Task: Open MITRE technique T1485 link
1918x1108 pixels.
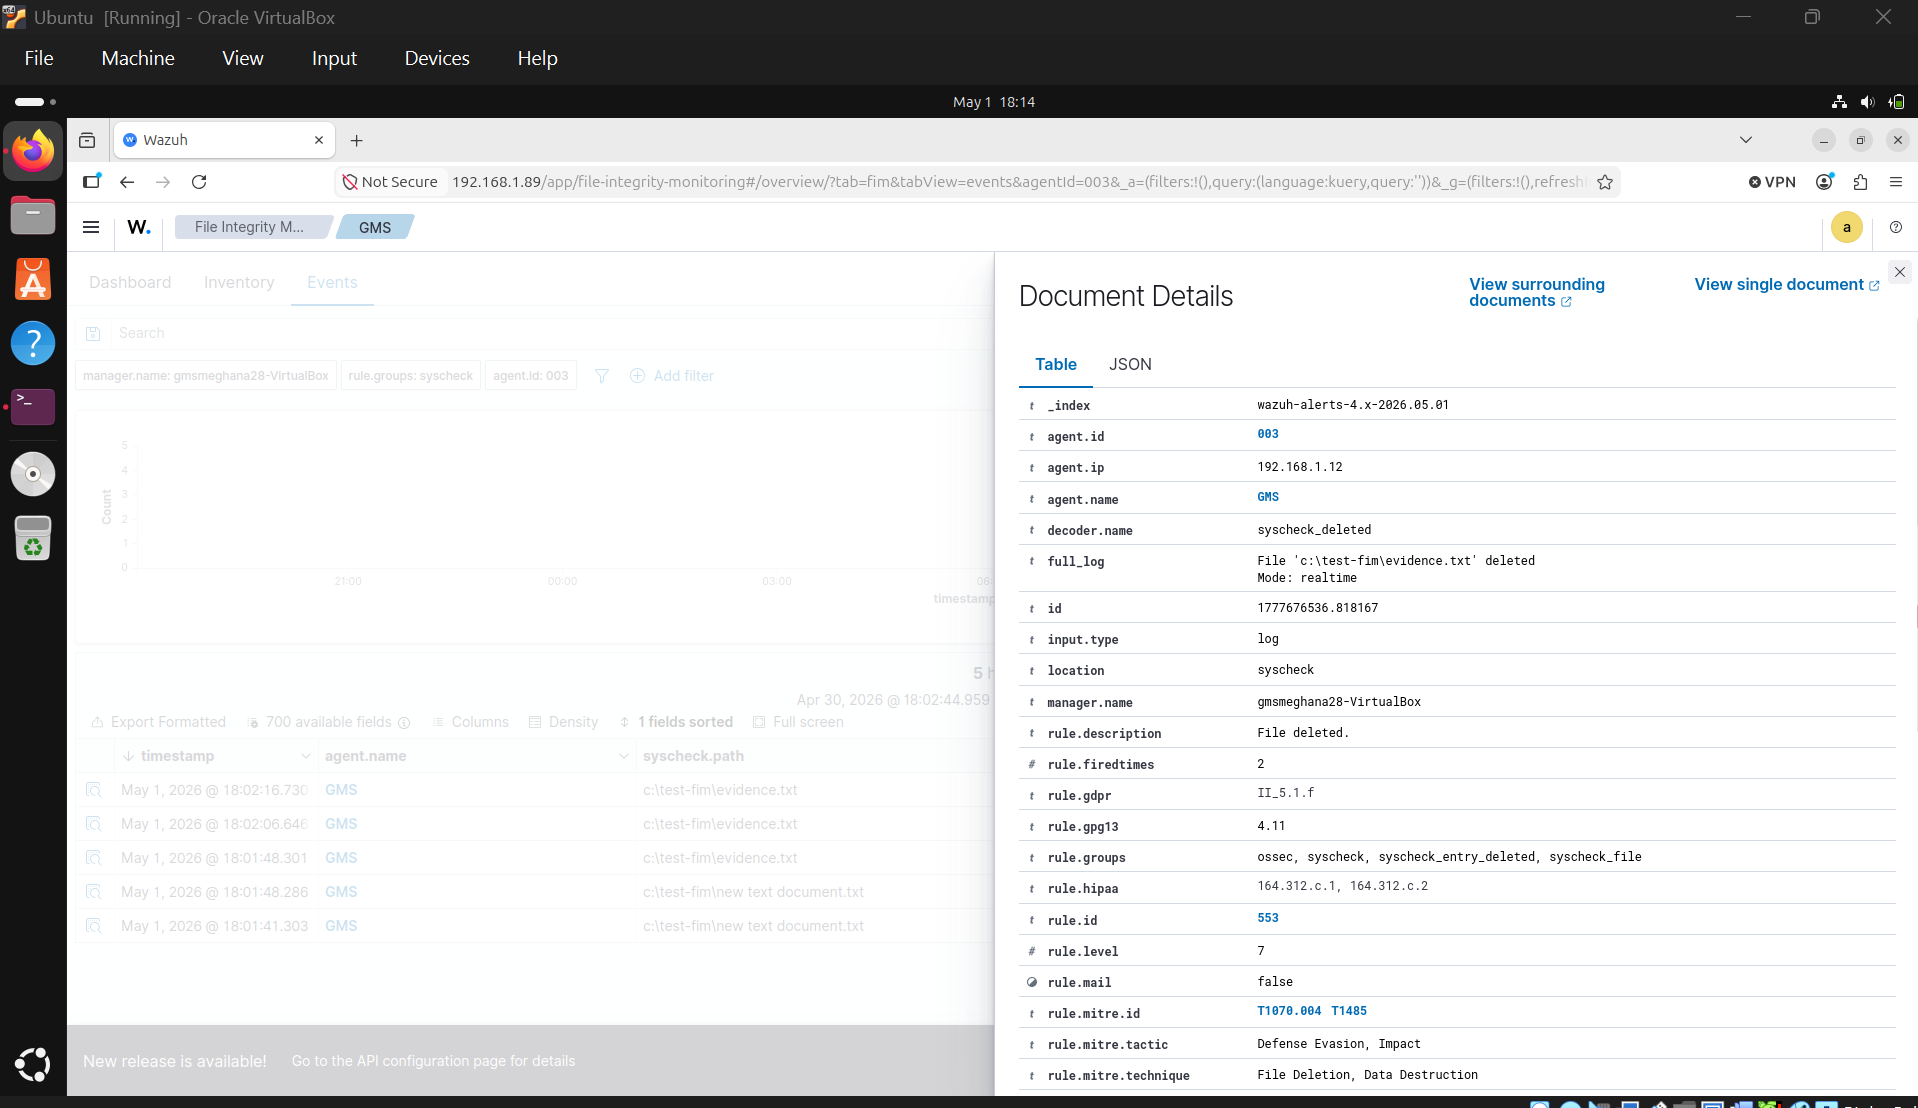Action: coord(1349,1011)
